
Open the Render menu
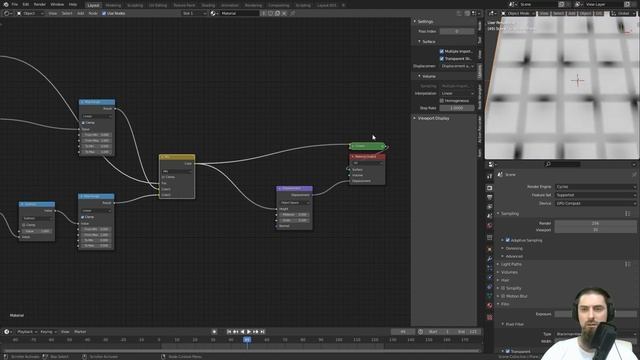40,4
